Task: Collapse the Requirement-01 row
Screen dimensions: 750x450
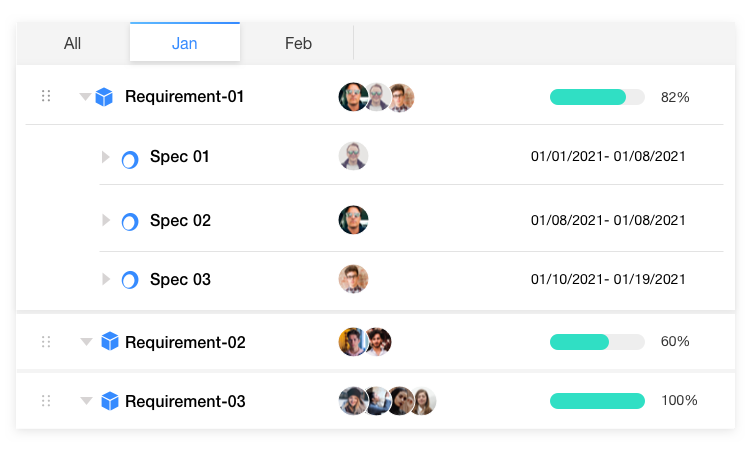Action: coord(85,97)
